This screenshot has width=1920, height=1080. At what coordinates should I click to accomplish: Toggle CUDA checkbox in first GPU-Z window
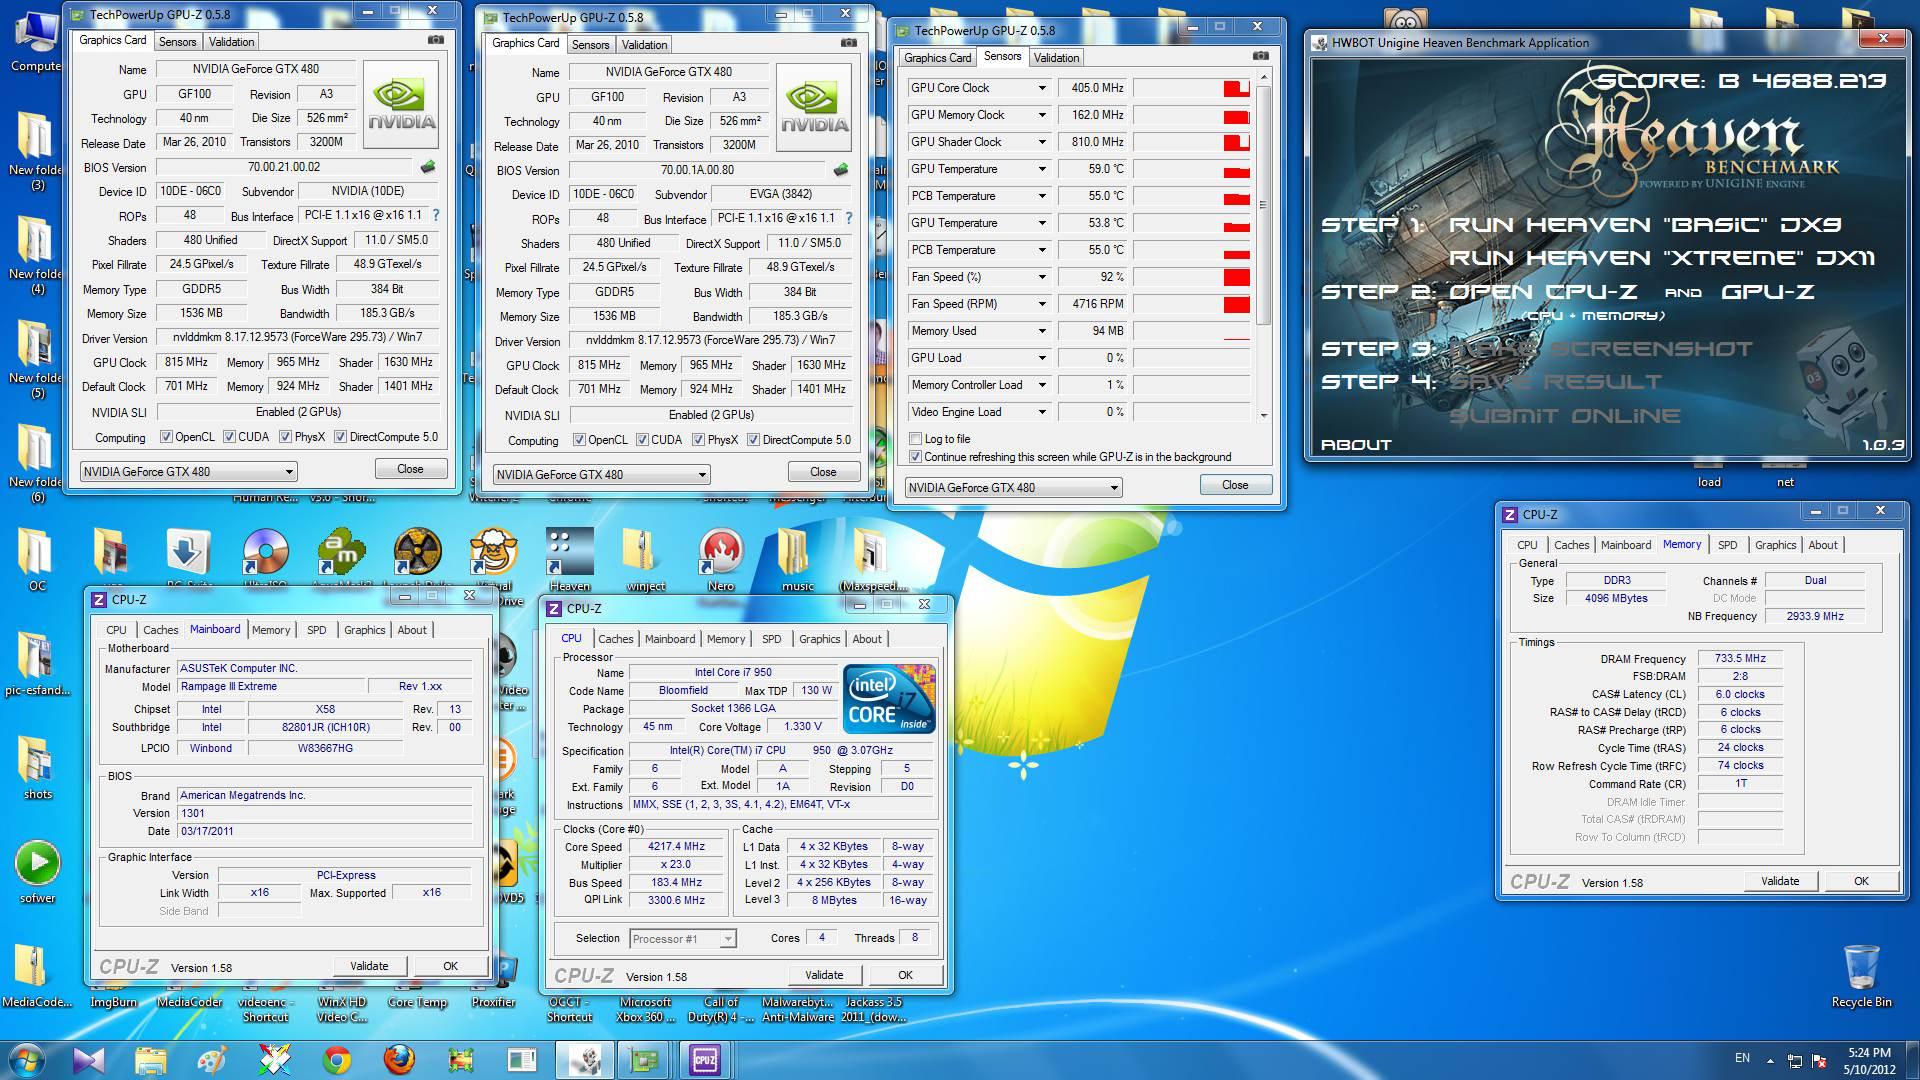coord(229,437)
